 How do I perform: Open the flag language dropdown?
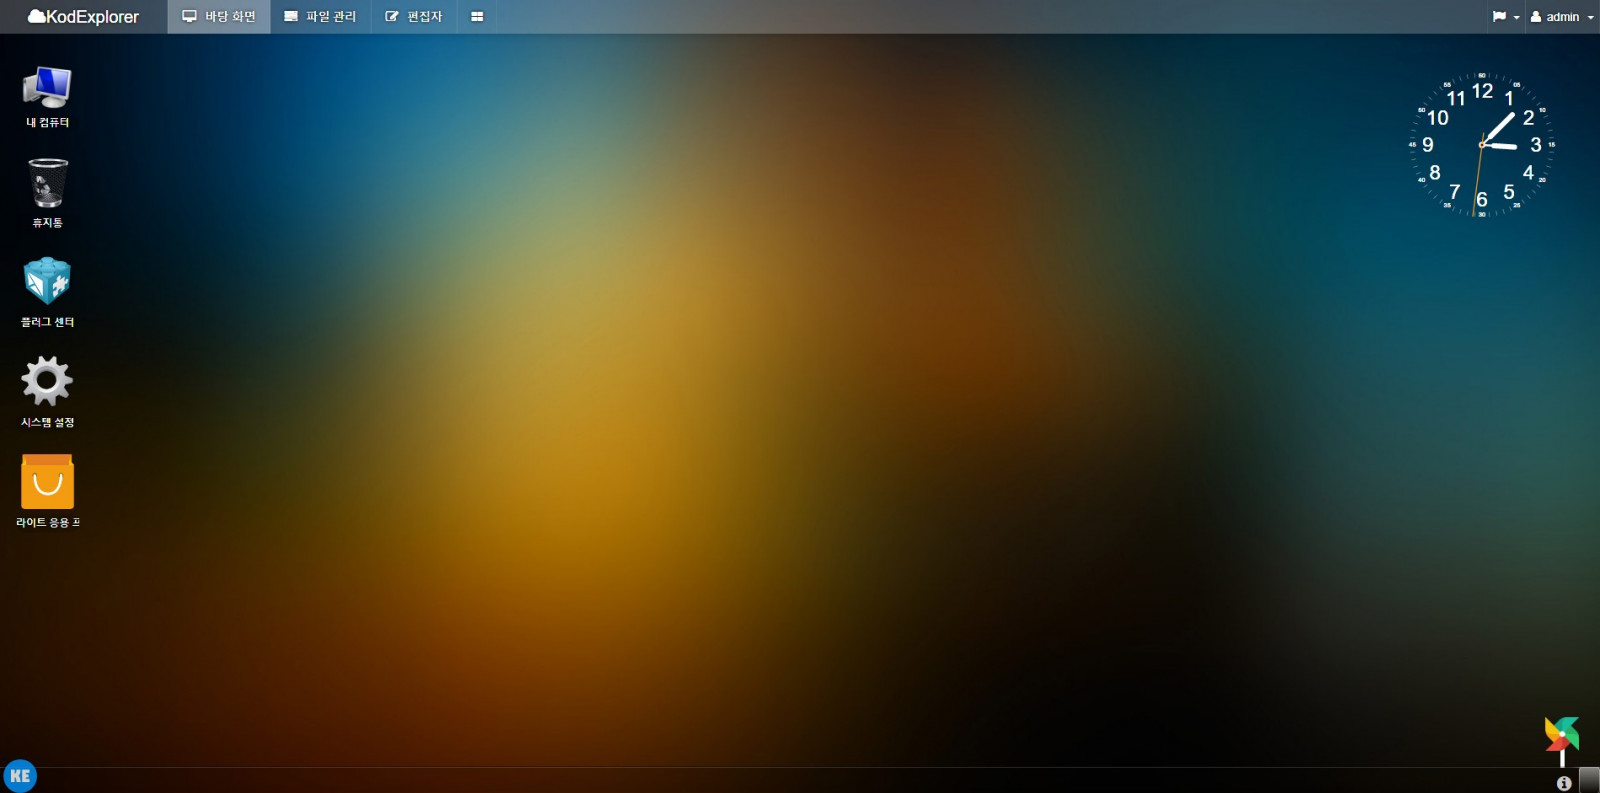tap(1506, 17)
